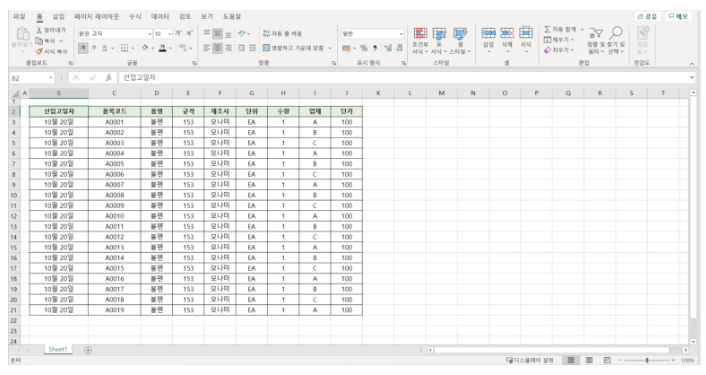Click the decrease decimal icon
The height and width of the screenshot is (375, 706).
pyautogui.click(x=399, y=48)
